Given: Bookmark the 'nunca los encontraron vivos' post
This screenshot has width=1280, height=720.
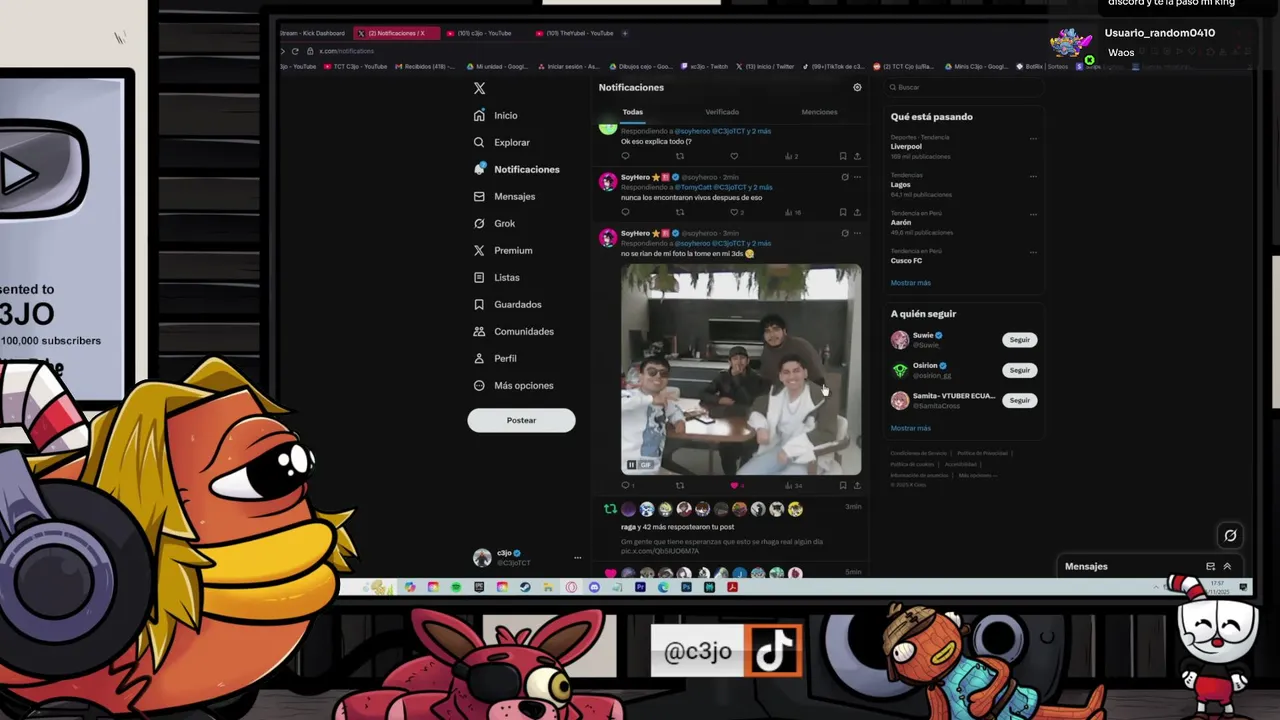Looking at the screenshot, I should [843, 212].
